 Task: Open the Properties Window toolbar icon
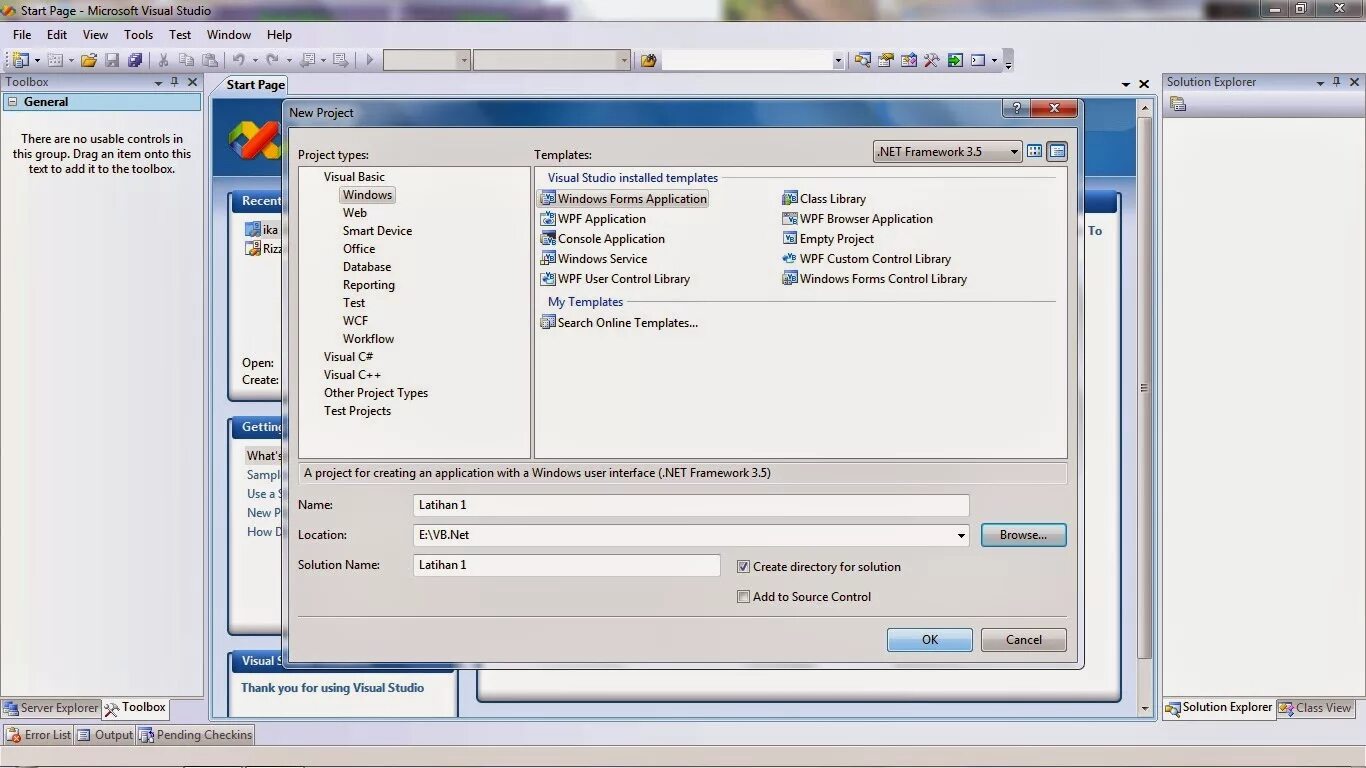coord(885,60)
